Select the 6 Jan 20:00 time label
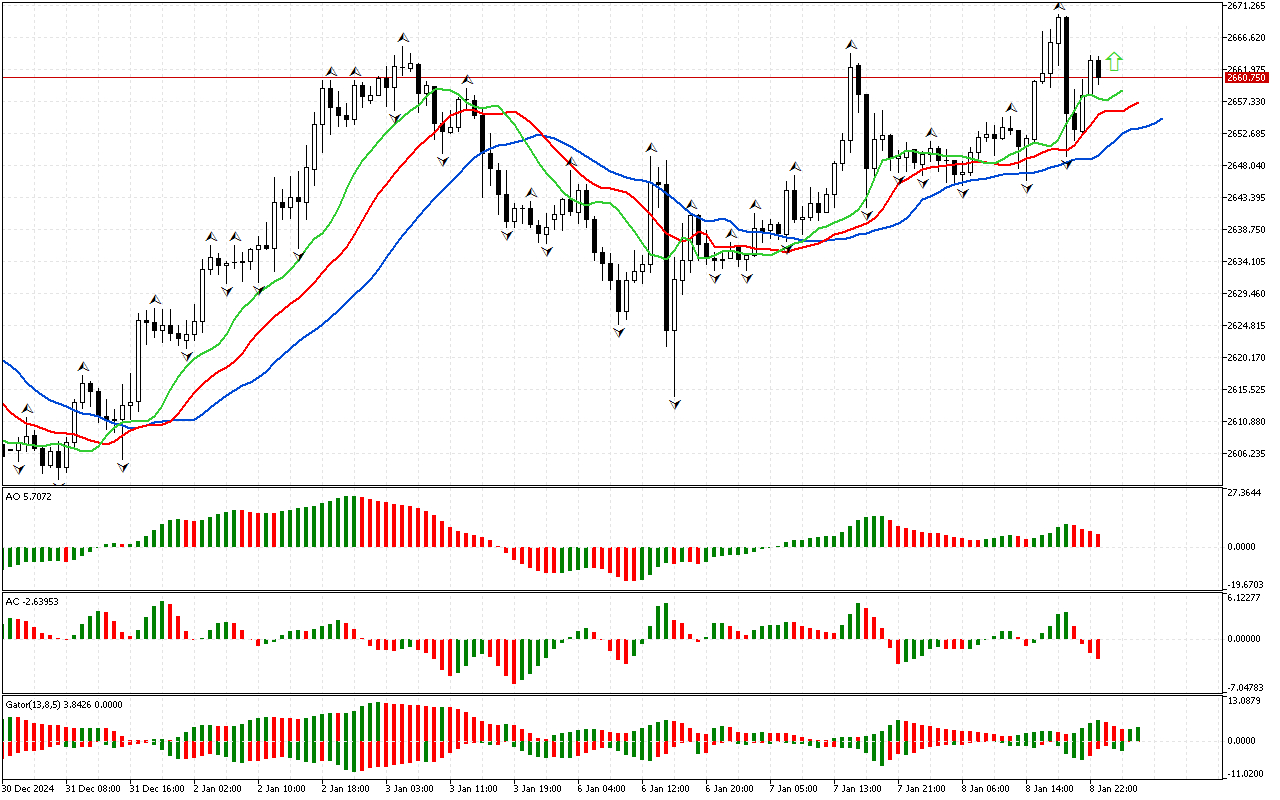 click(x=731, y=789)
